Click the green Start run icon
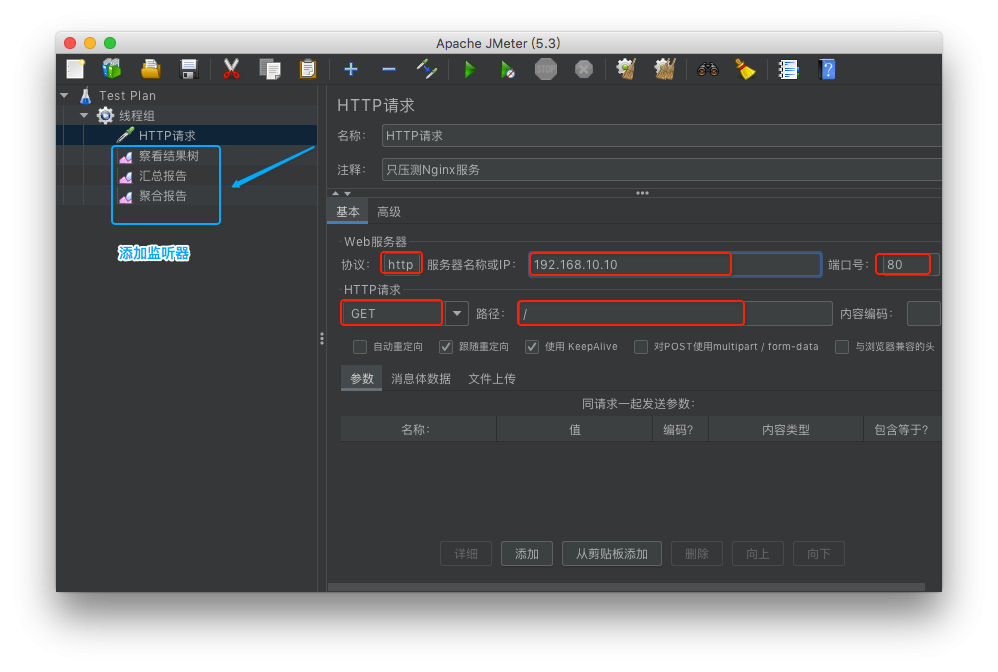 tap(469, 69)
